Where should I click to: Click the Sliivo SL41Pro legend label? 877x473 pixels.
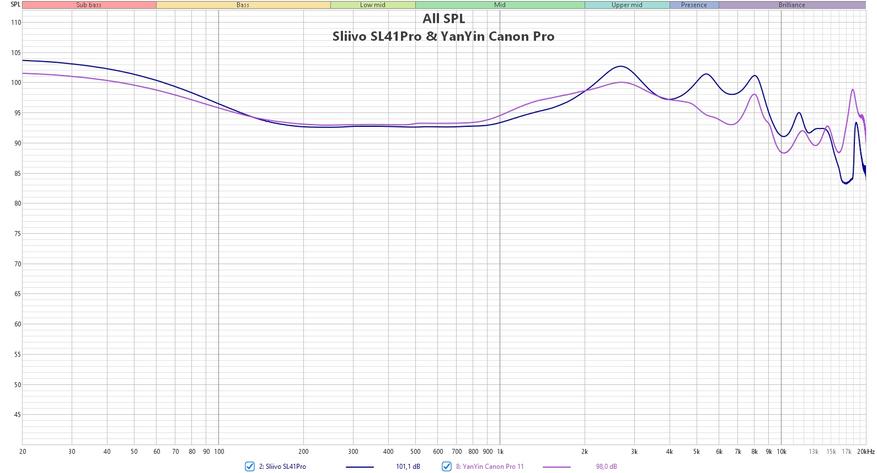tap(282, 466)
